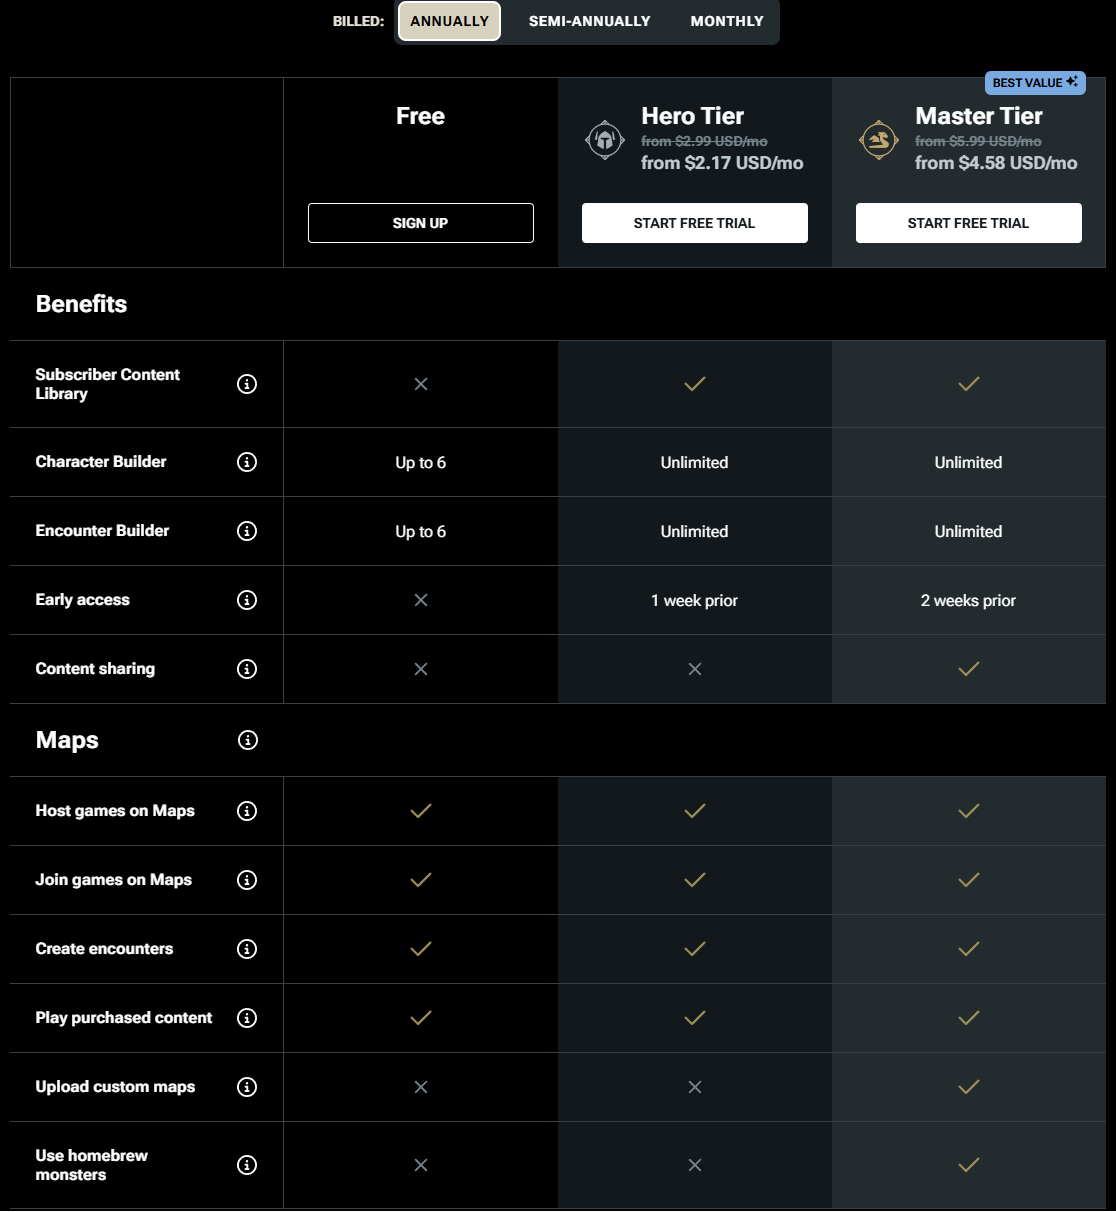Switch billing to Monthly

pos(727,21)
